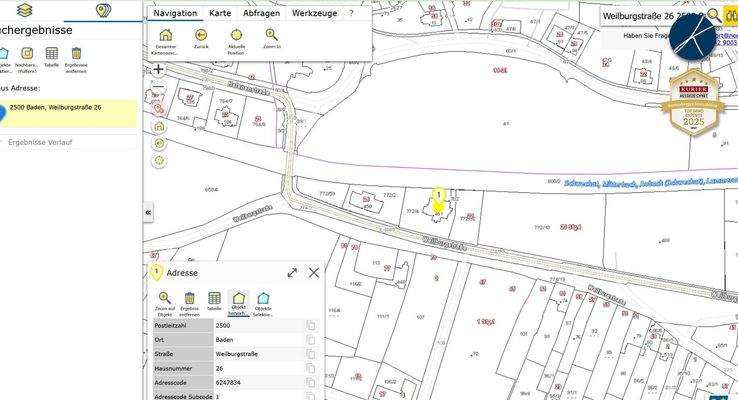The image size is (738, 400).
Task: Click Gesamter Kartenausschnitt home icon
Action: (x=166, y=36)
